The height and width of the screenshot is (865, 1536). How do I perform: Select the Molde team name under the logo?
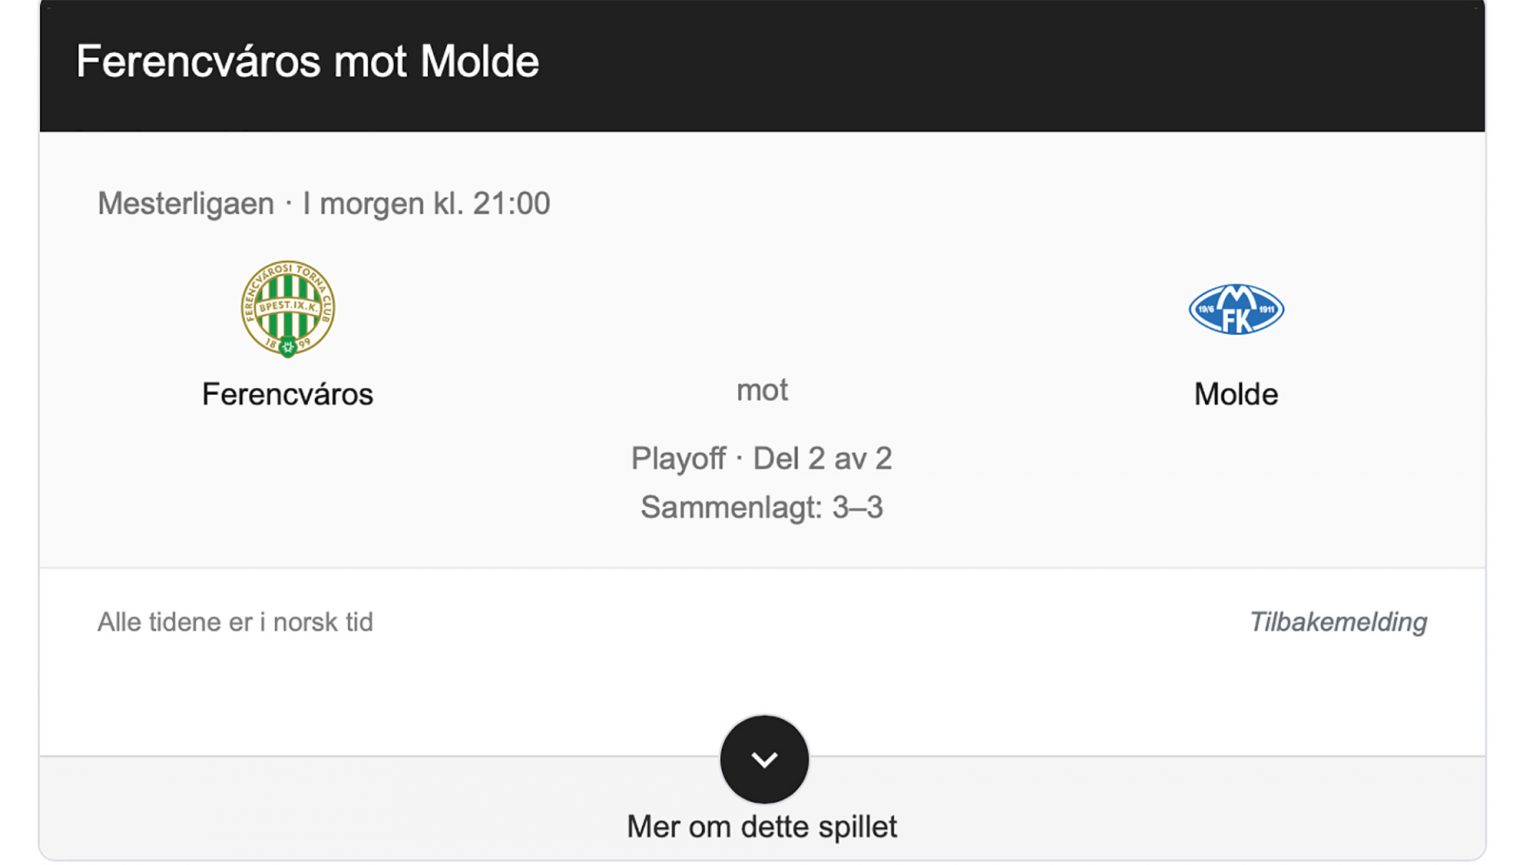coord(1236,394)
